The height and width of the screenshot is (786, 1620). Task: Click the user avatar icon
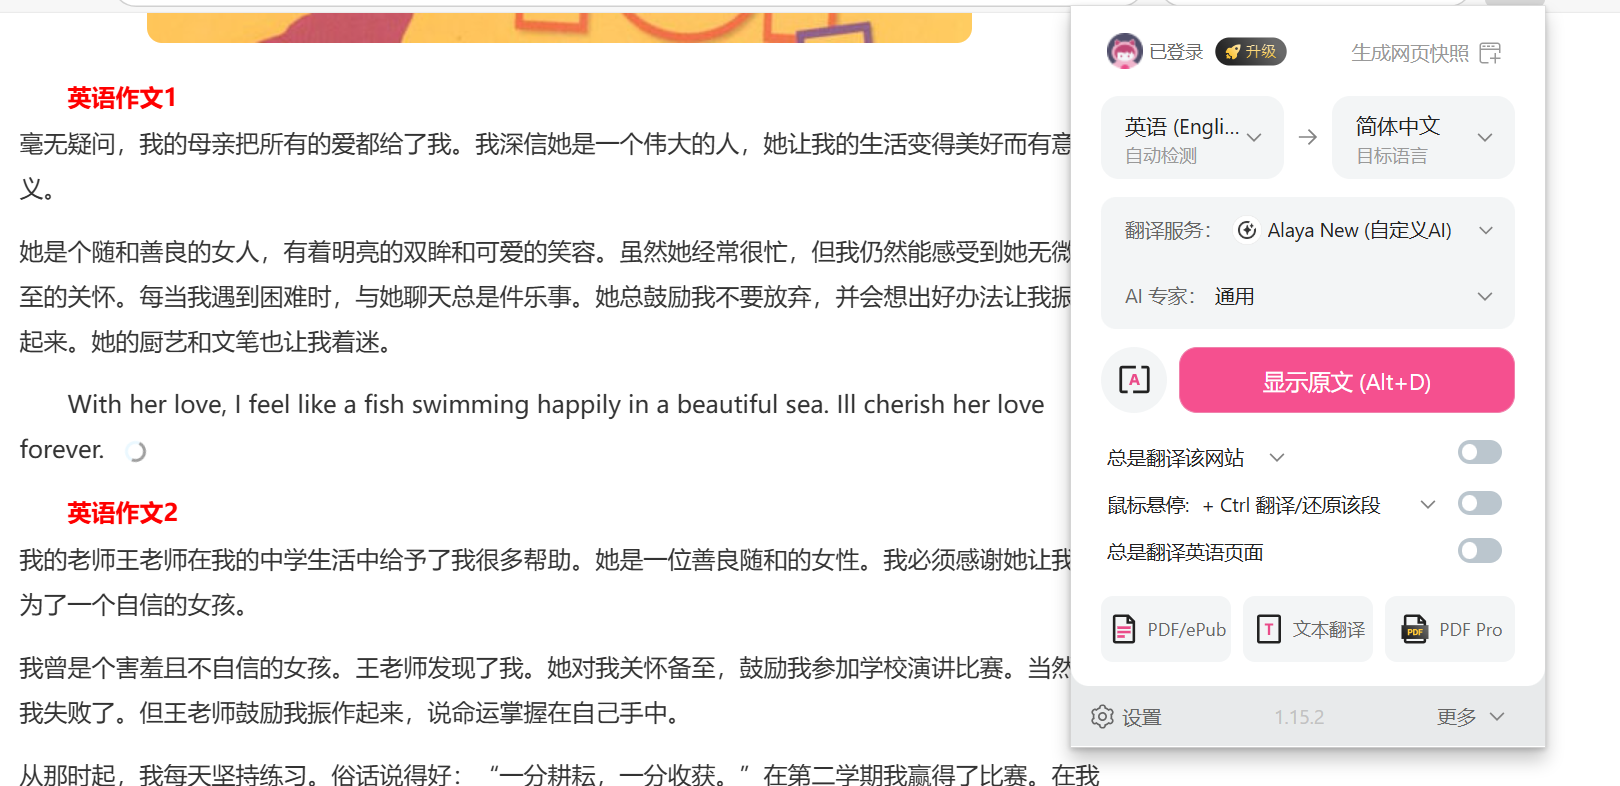point(1124,51)
